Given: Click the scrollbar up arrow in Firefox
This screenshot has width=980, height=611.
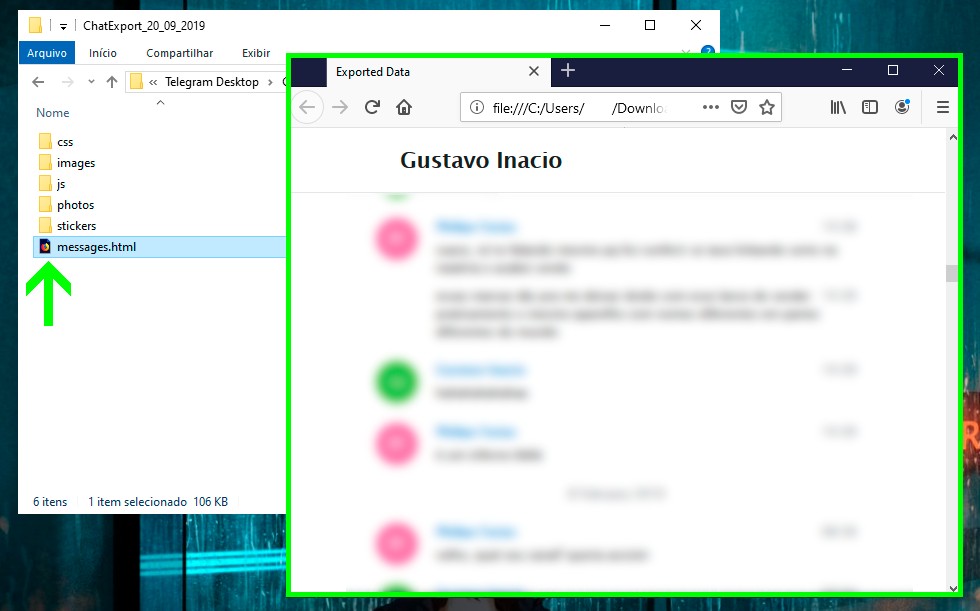Looking at the screenshot, I should point(952,137).
